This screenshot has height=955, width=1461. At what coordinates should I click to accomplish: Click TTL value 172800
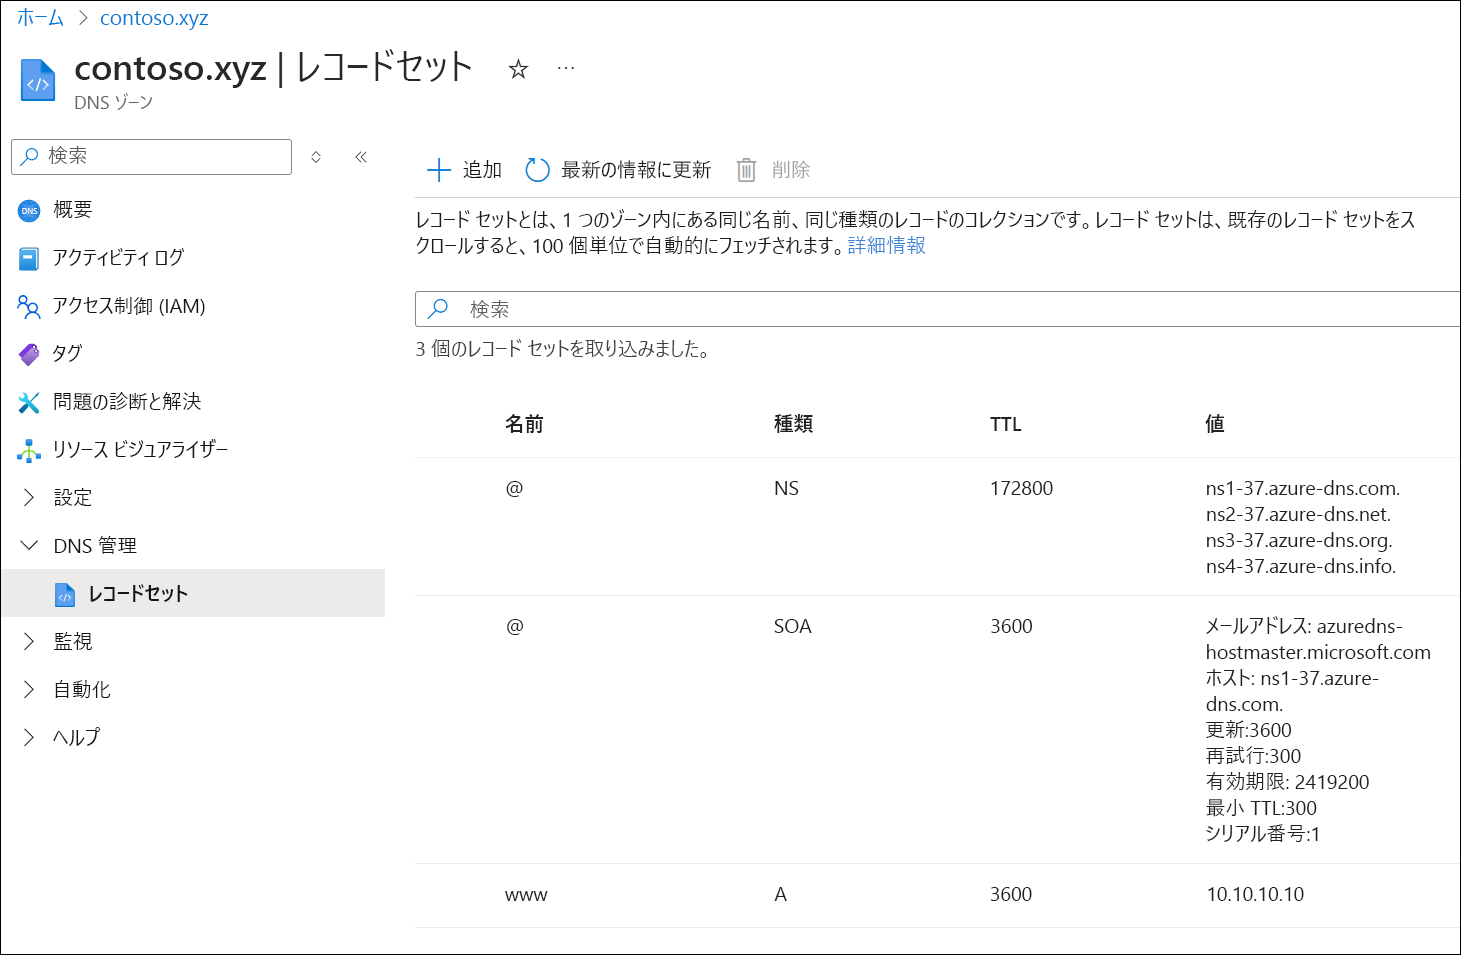pyautogui.click(x=1022, y=488)
